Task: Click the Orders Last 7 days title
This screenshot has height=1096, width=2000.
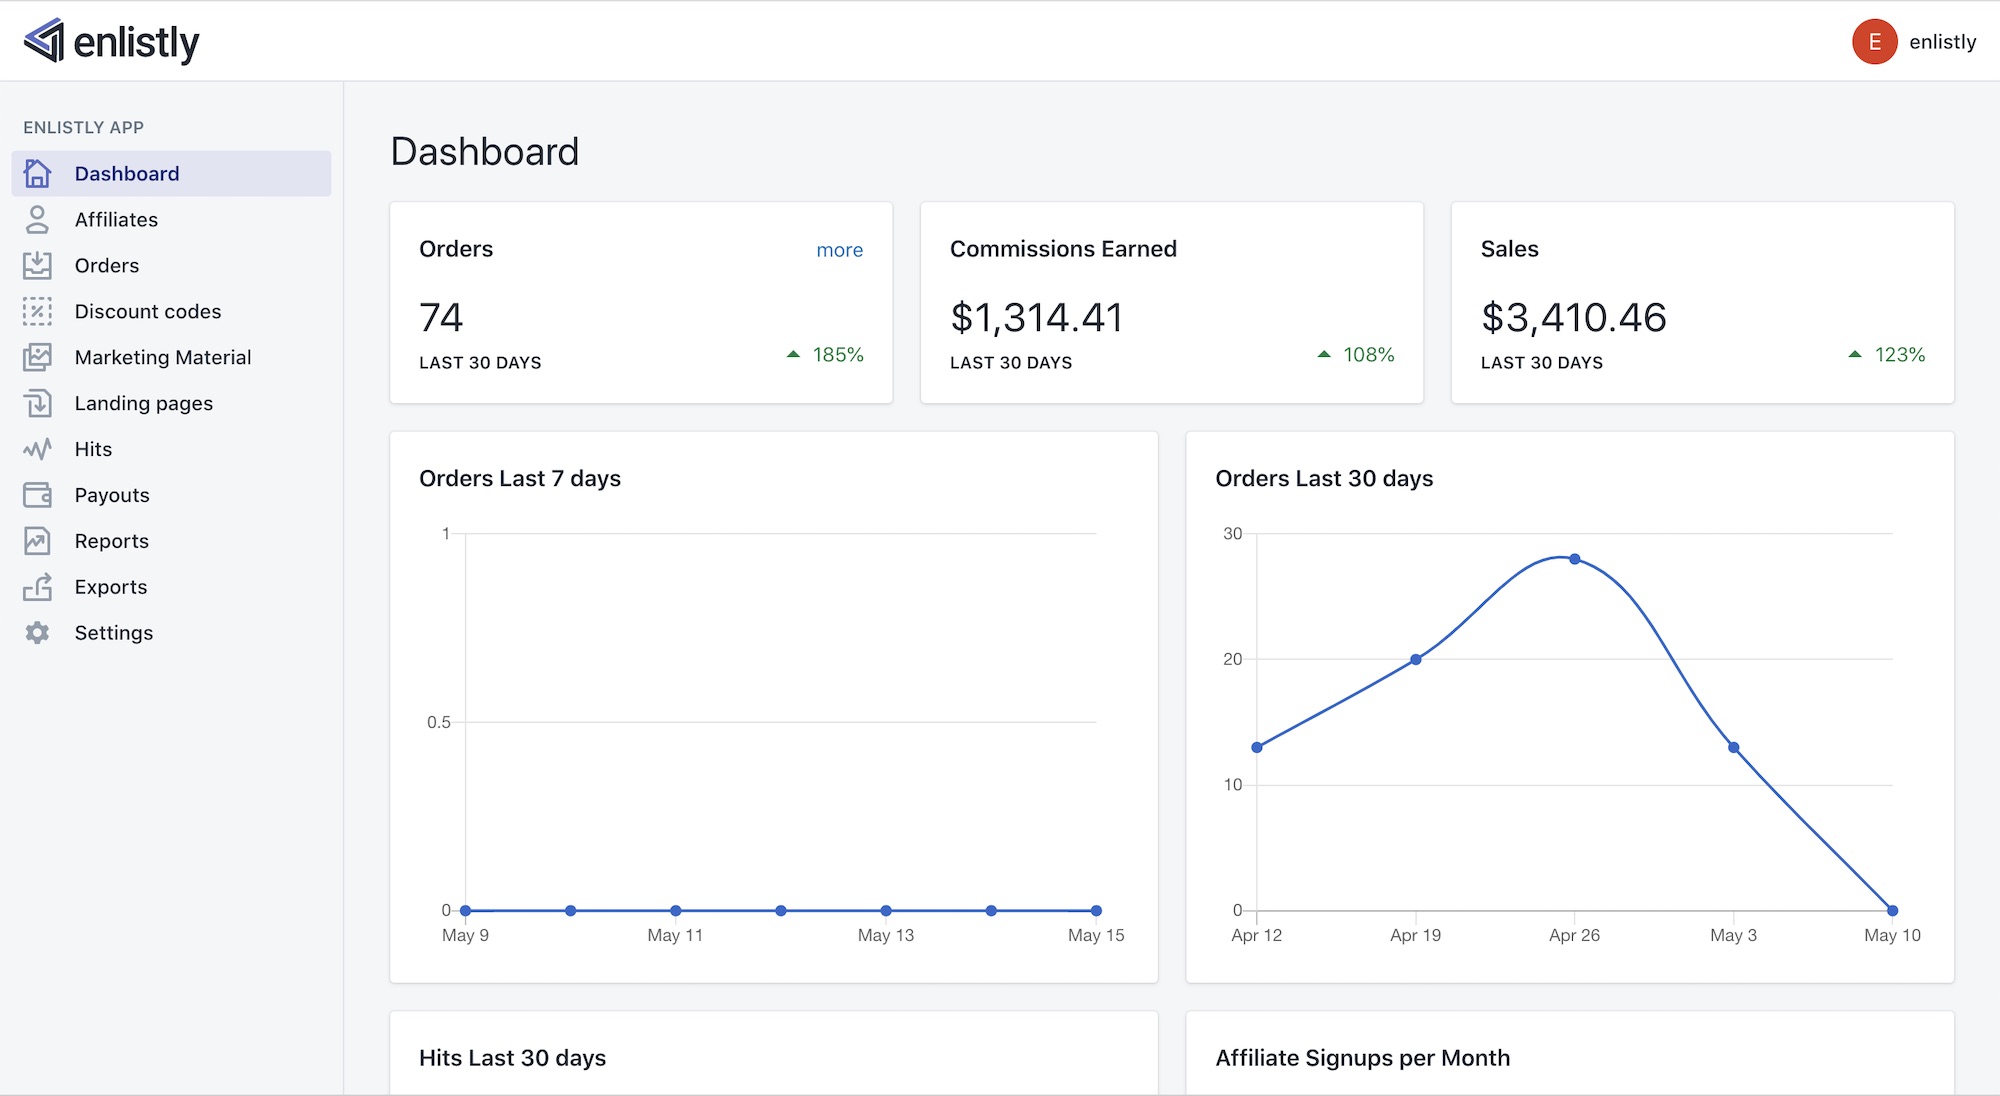Action: click(x=520, y=479)
